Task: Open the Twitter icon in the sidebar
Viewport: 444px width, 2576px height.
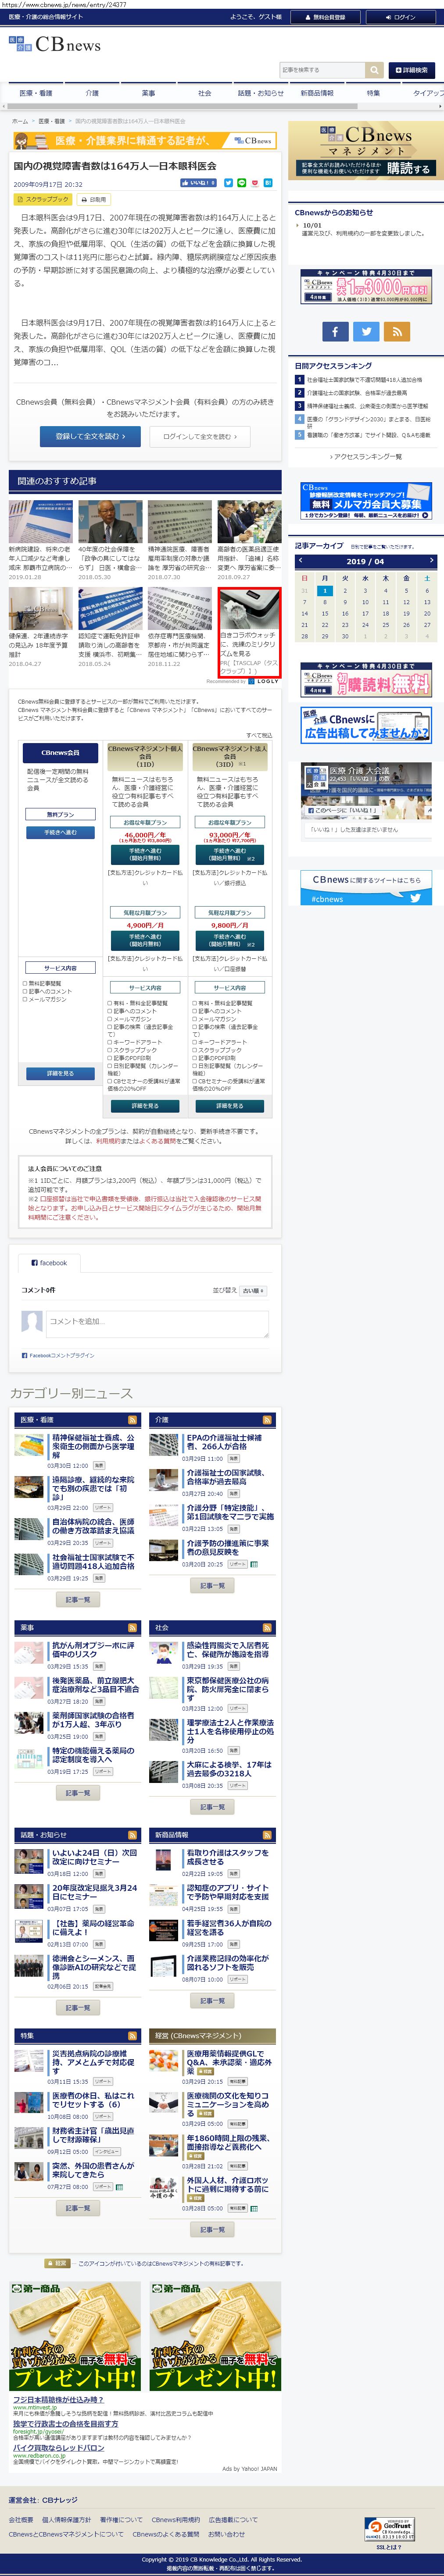Action: [x=366, y=331]
